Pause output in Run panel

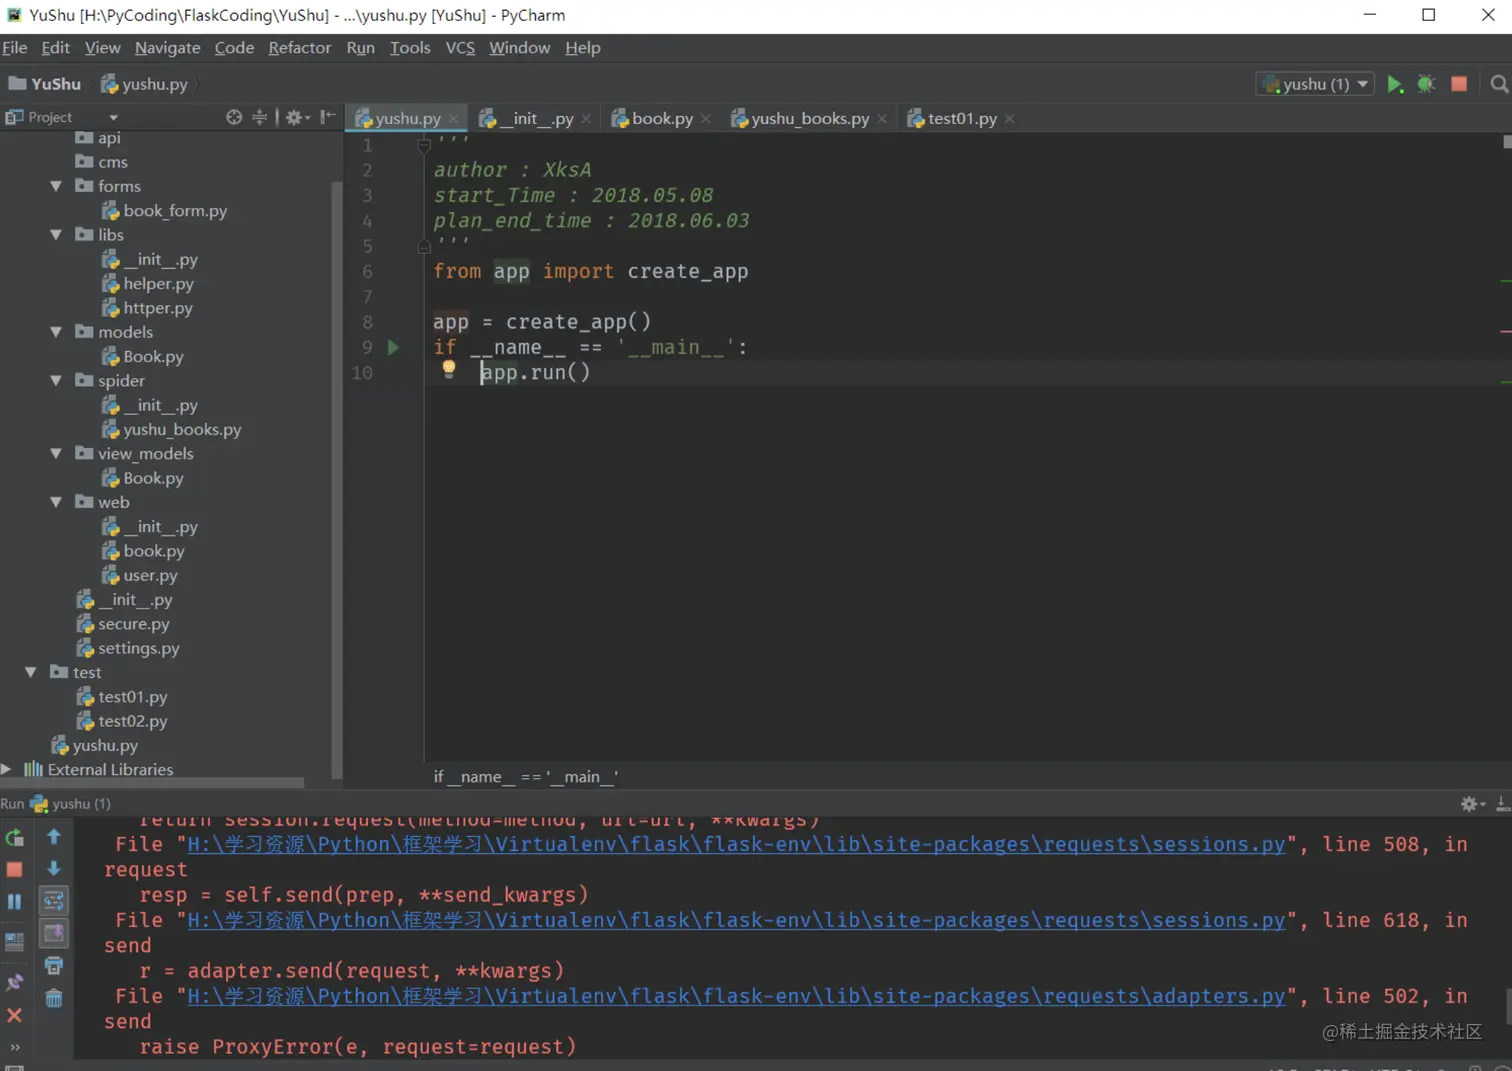(x=14, y=902)
